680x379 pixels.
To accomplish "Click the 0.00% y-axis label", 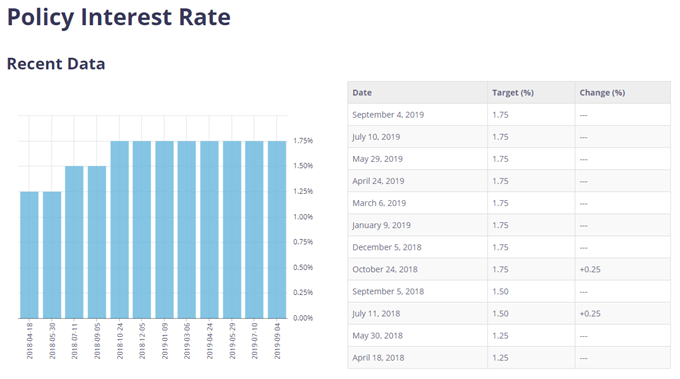I will [303, 318].
